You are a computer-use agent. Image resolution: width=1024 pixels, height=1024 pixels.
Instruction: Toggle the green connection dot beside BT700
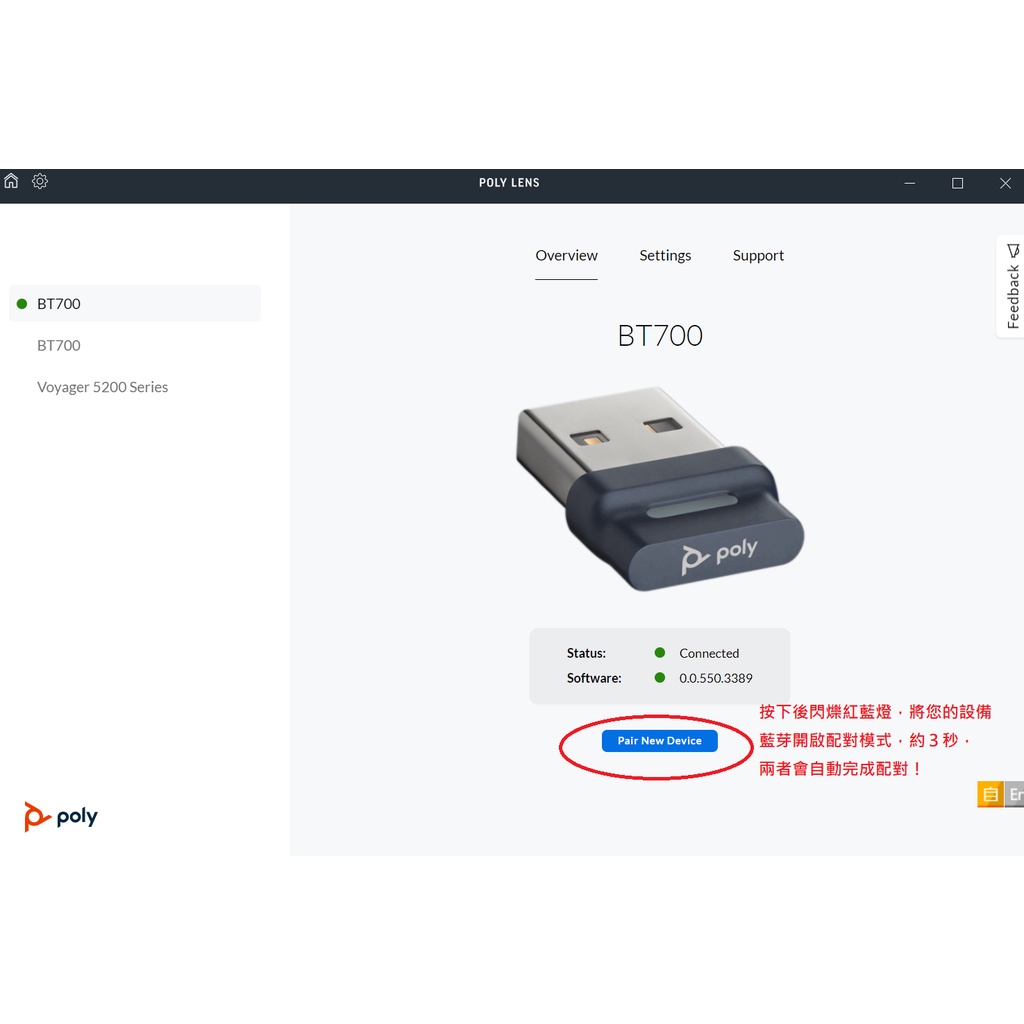click(x=22, y=303)
